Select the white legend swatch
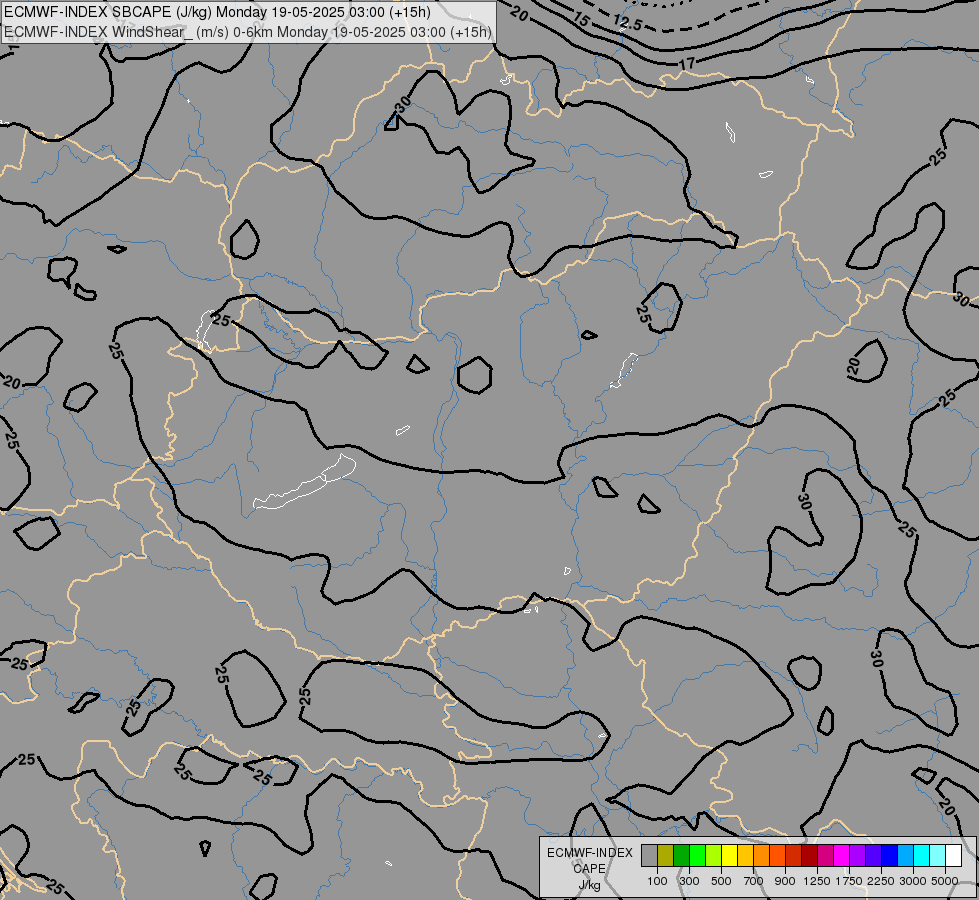This screenshot has height=900, width=979. (954, 855)
